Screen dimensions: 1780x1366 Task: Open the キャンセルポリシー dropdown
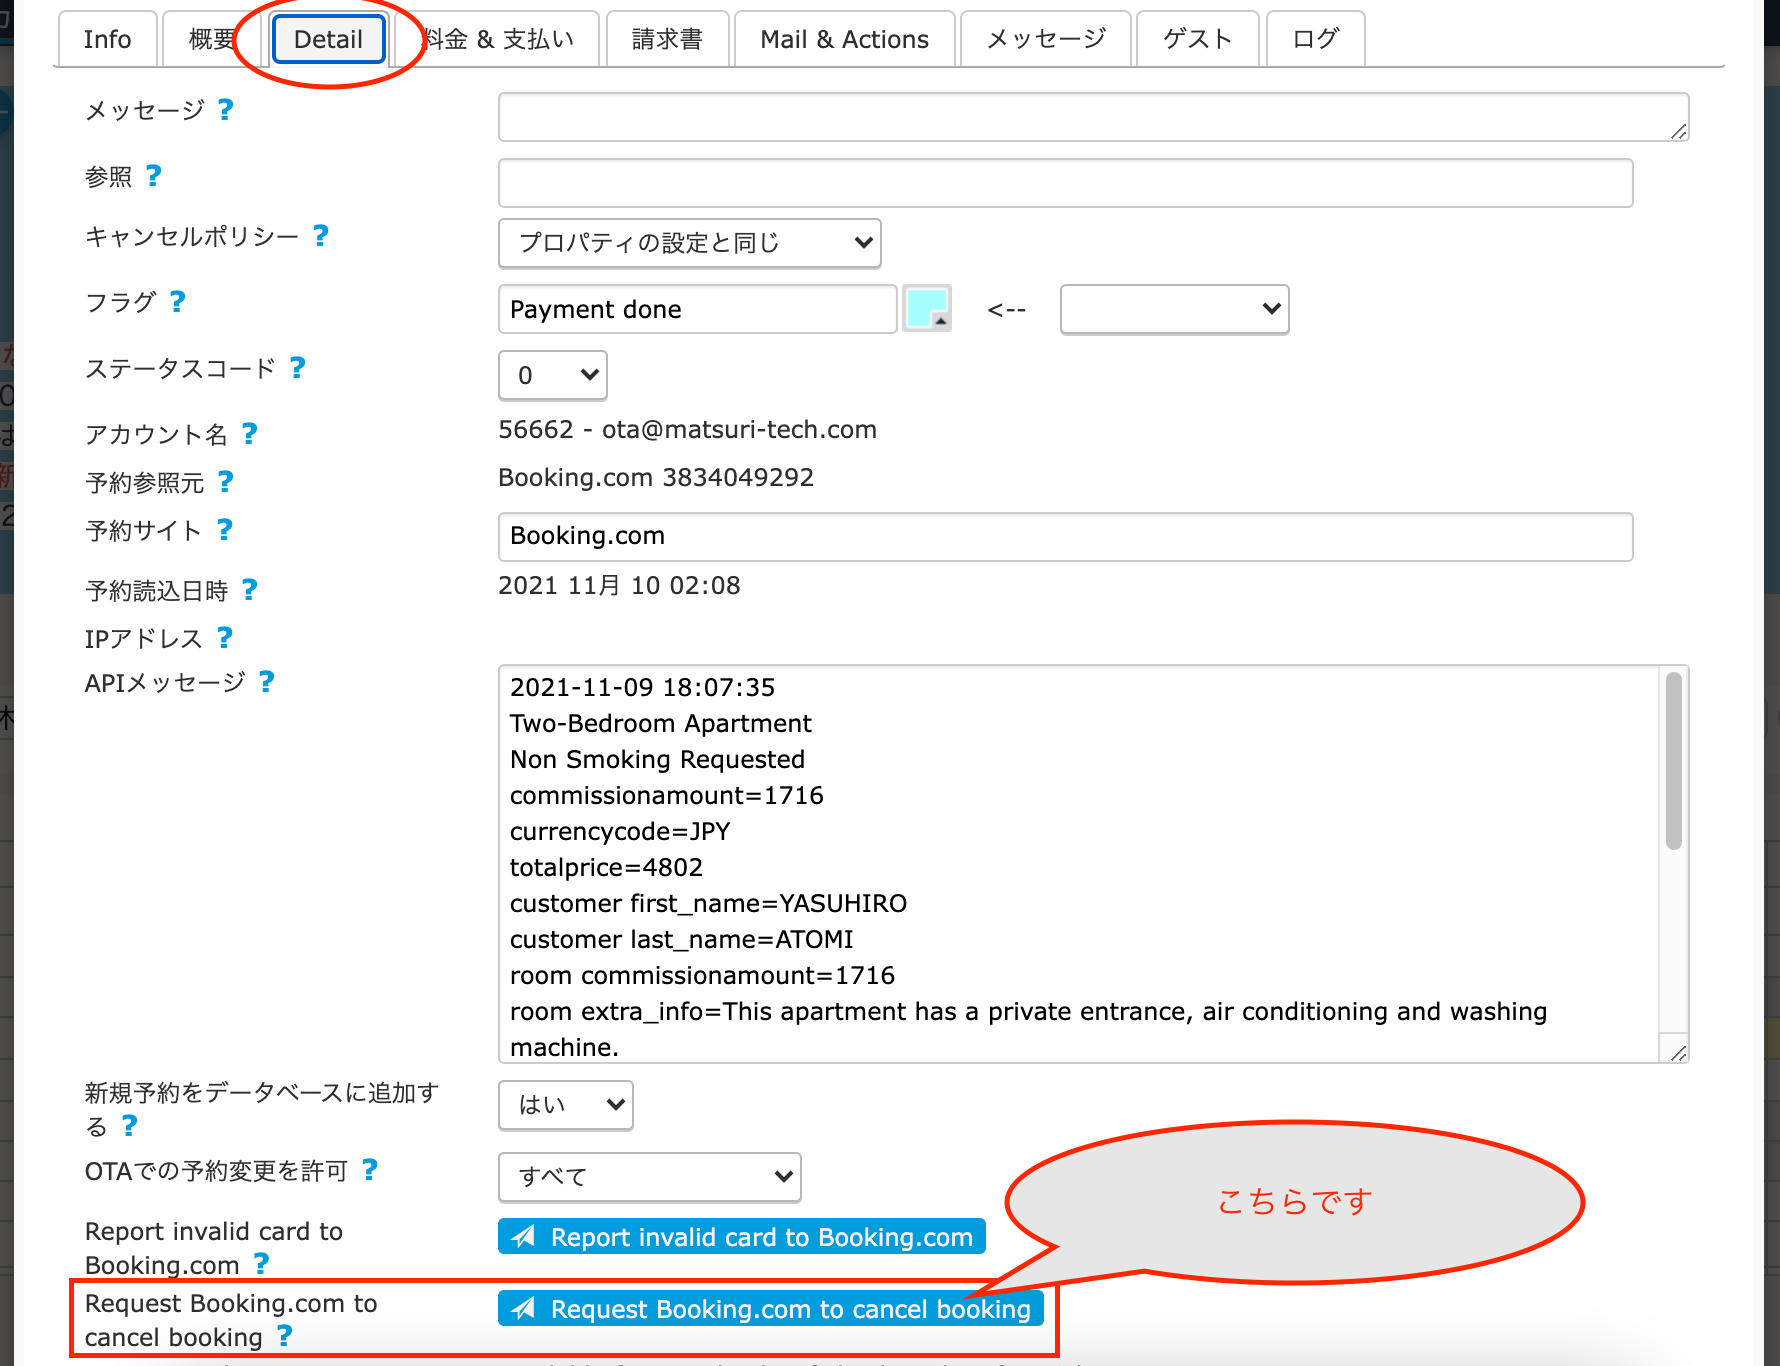(x=689, y=243)
